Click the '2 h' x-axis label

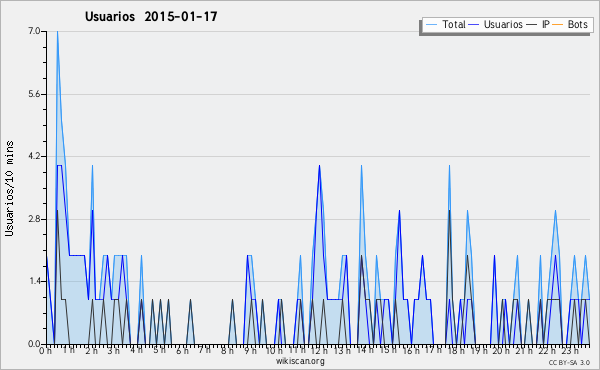point(91,350)
